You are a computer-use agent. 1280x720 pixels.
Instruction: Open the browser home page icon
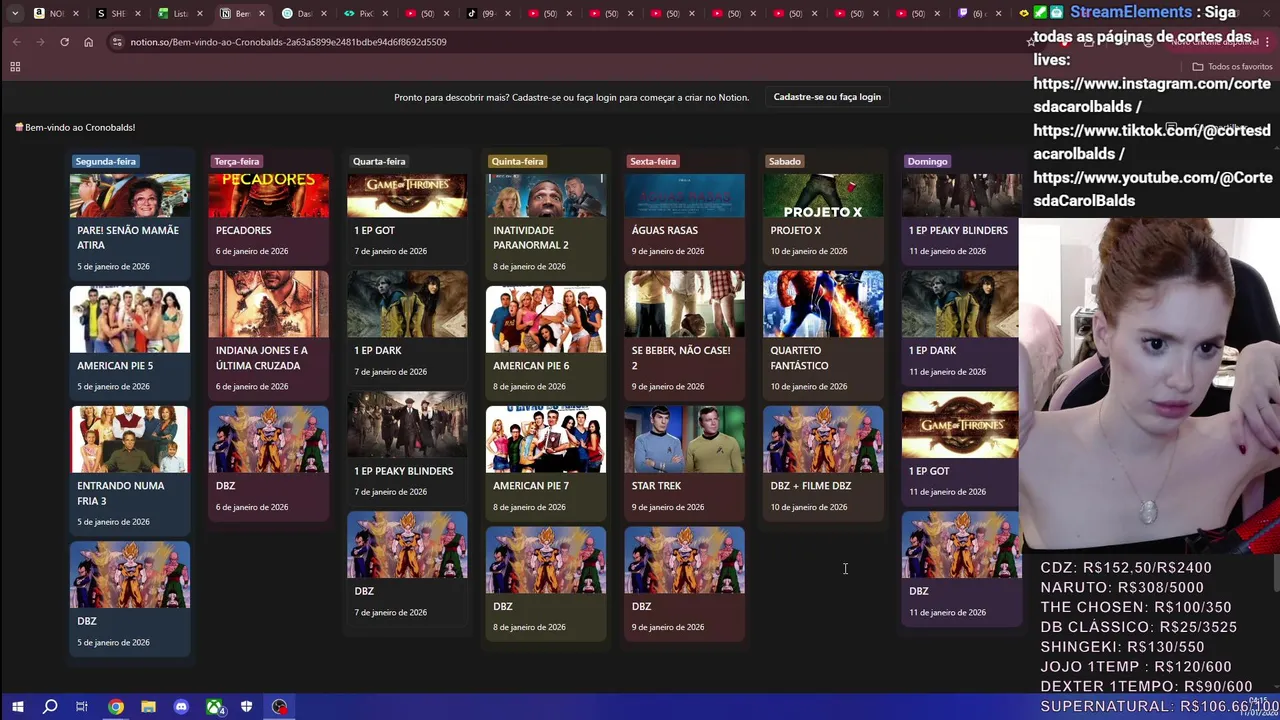(x=88, y=42)
